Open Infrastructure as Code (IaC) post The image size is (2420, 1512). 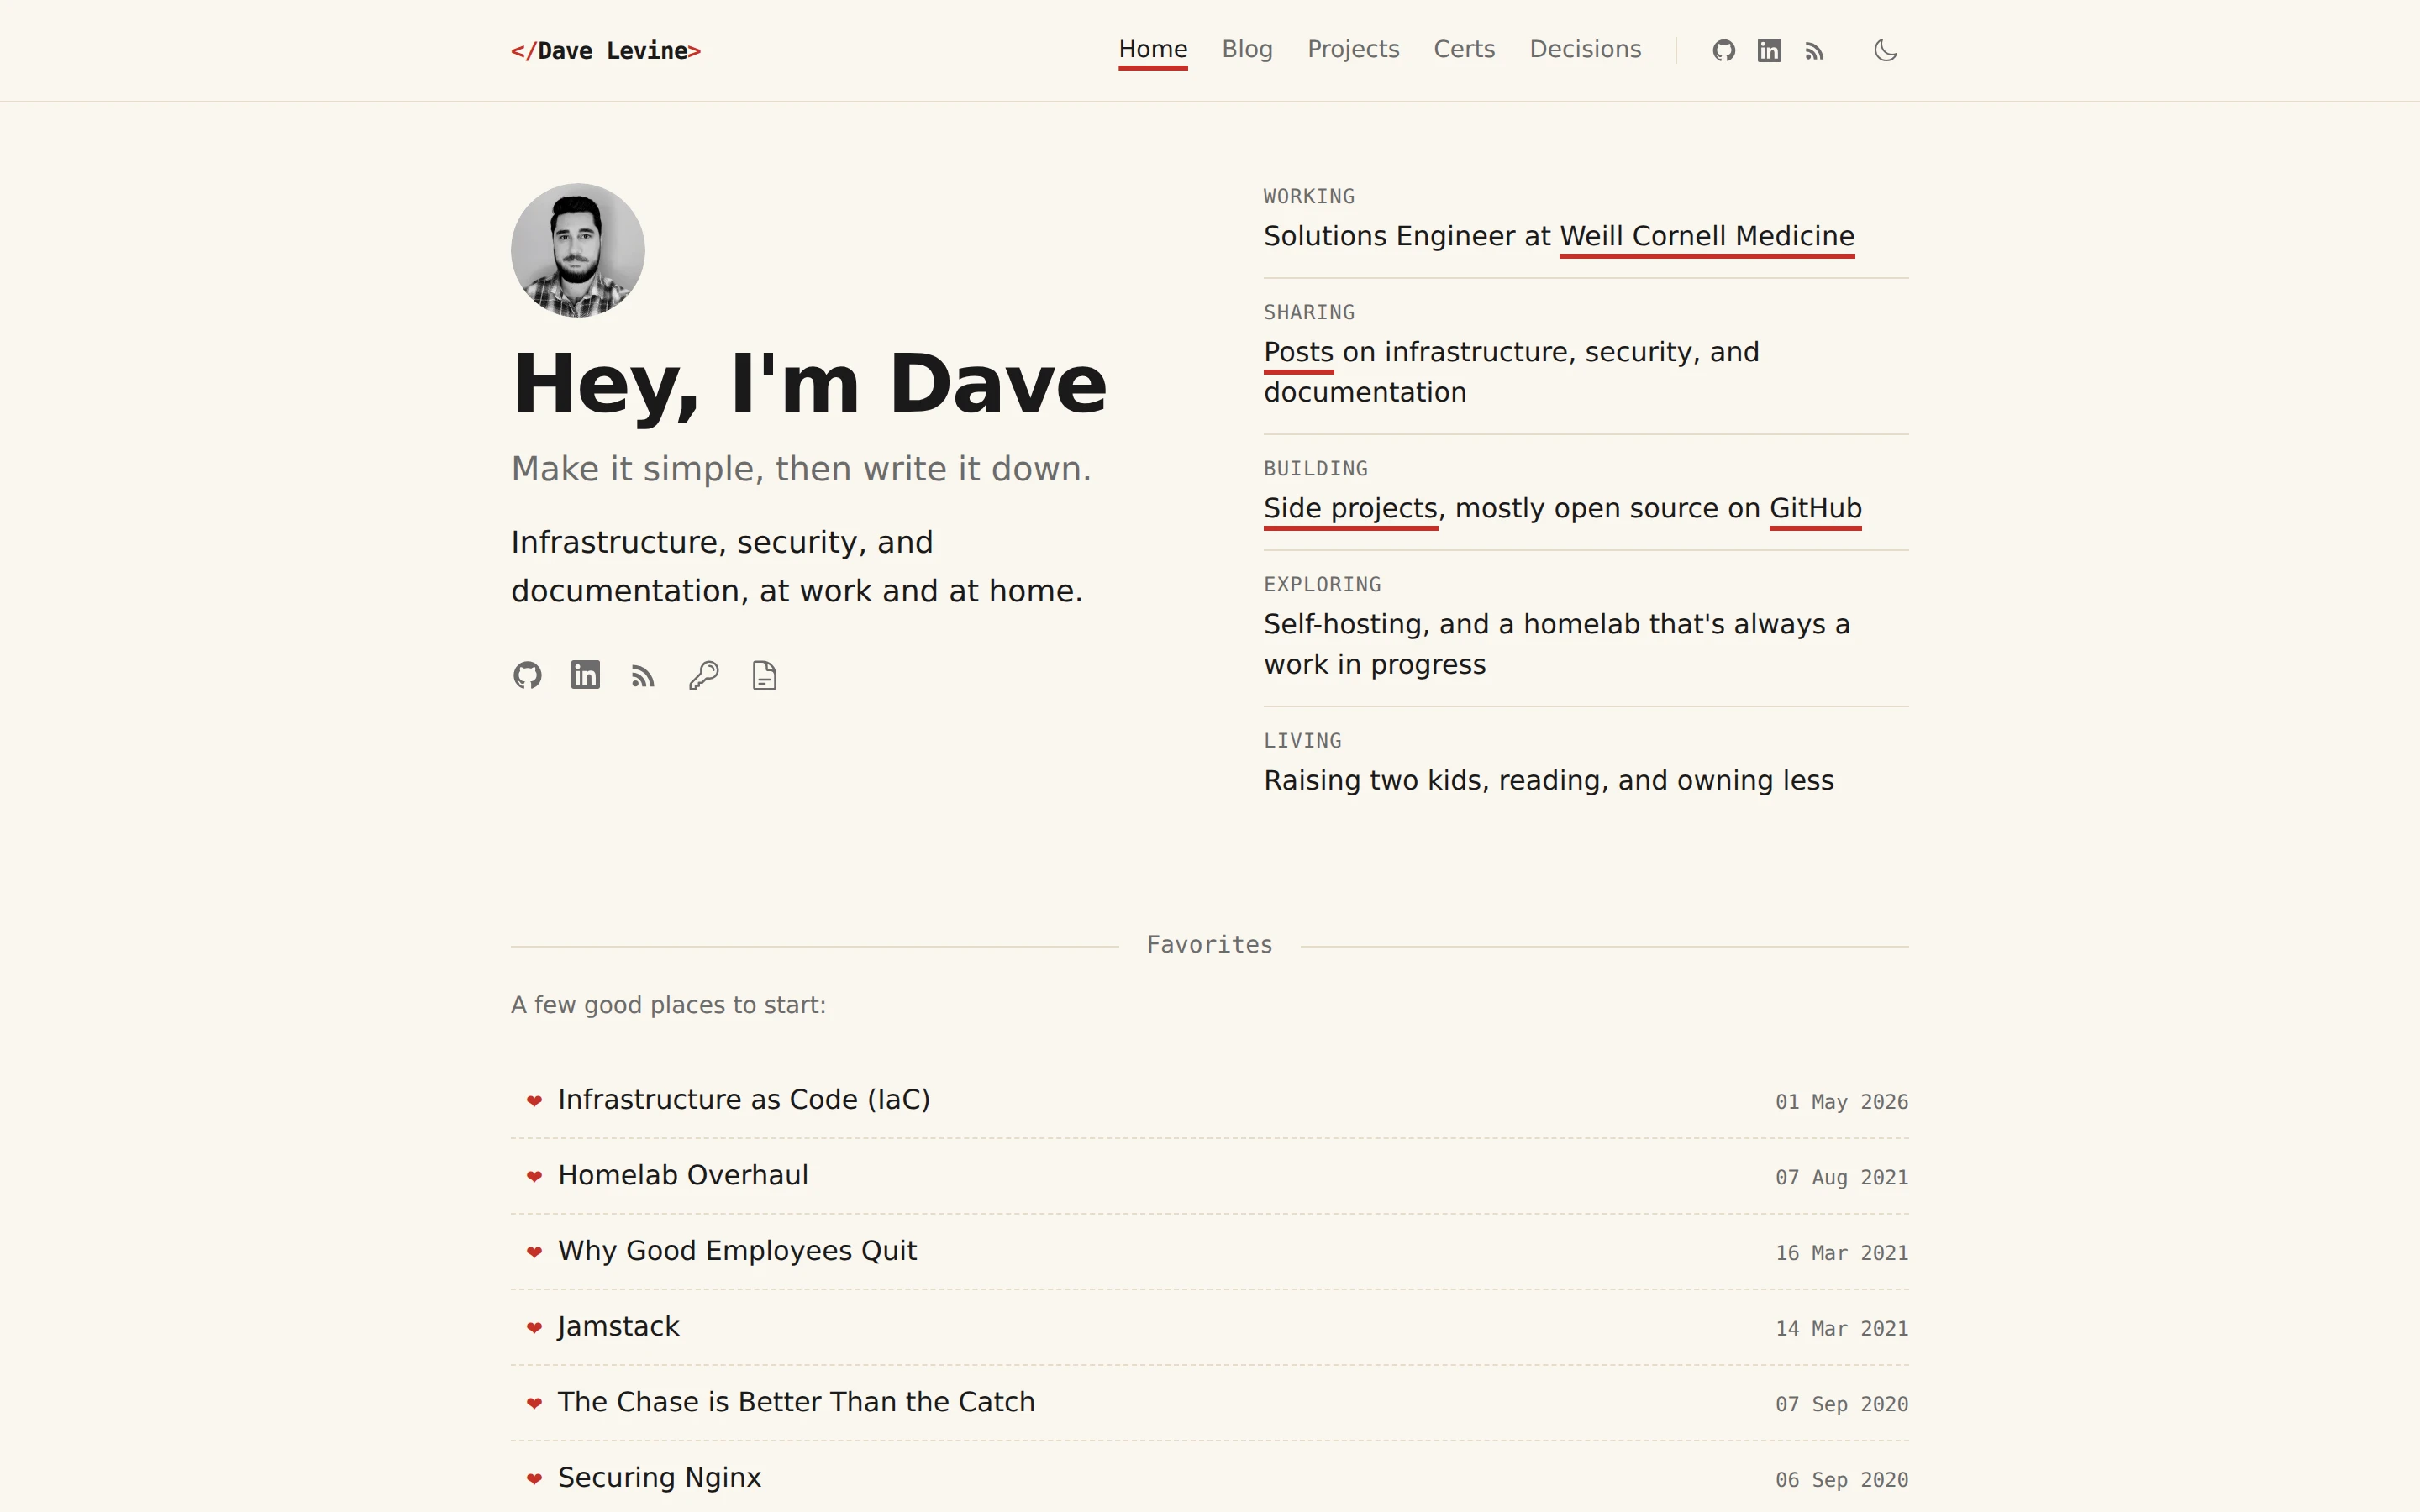tap(744, 1099)
